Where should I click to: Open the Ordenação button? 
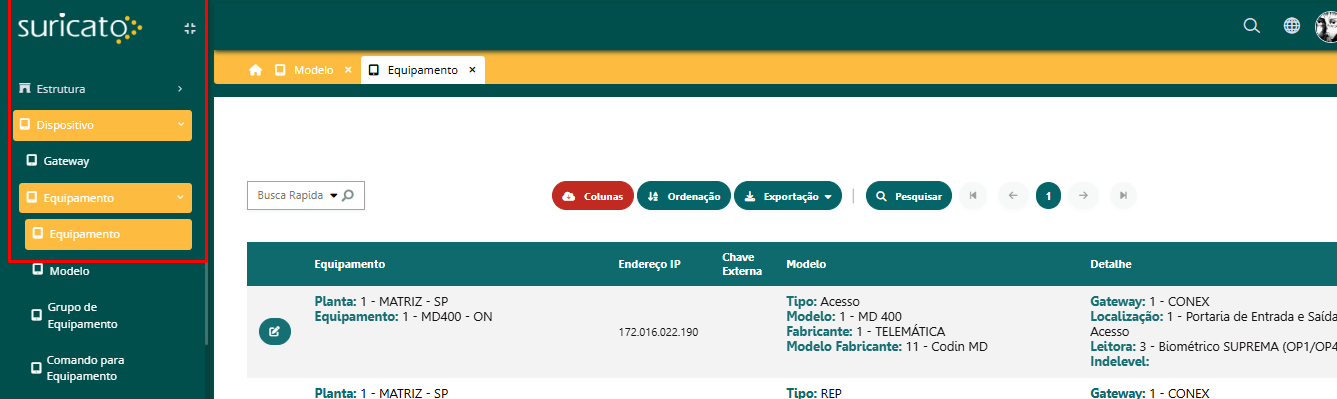684,196
